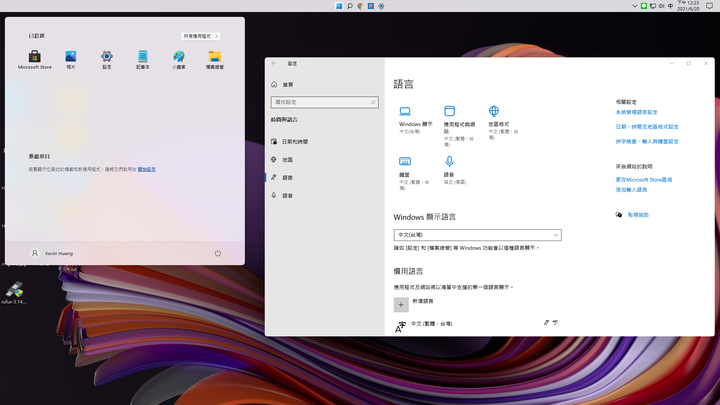Open the network icon in the system tray
Image resolution: width=720 pixels, height=405 pixels.
point(652,6)
